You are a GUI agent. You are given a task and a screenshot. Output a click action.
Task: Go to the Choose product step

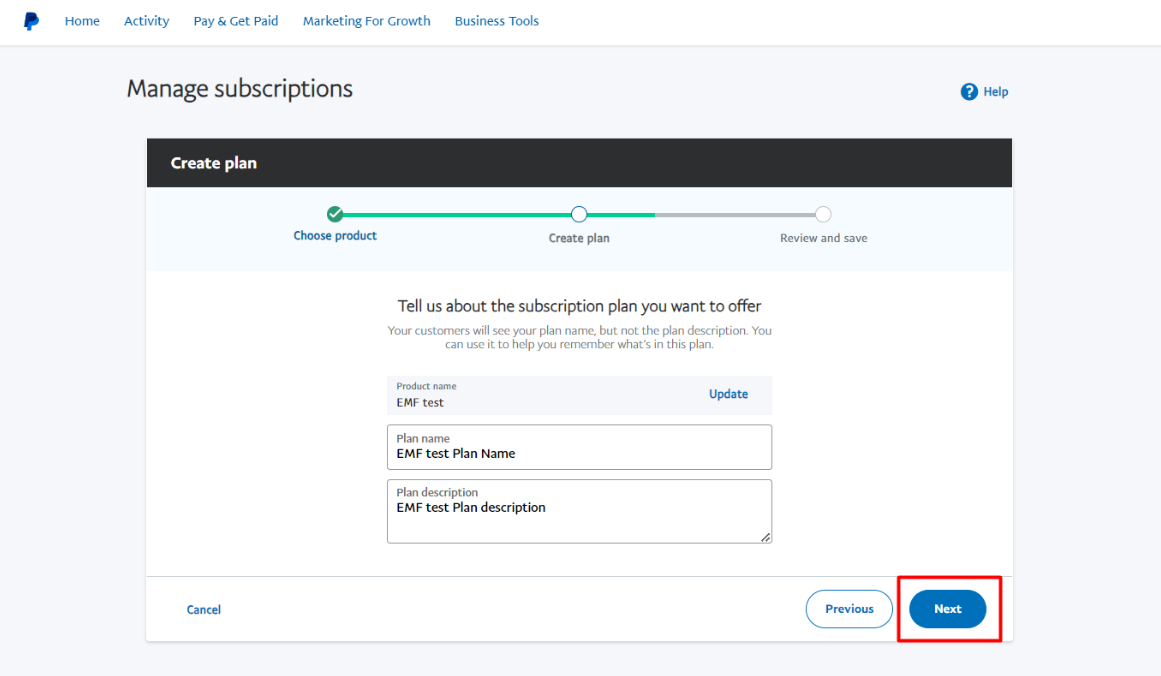coord(335,235)
